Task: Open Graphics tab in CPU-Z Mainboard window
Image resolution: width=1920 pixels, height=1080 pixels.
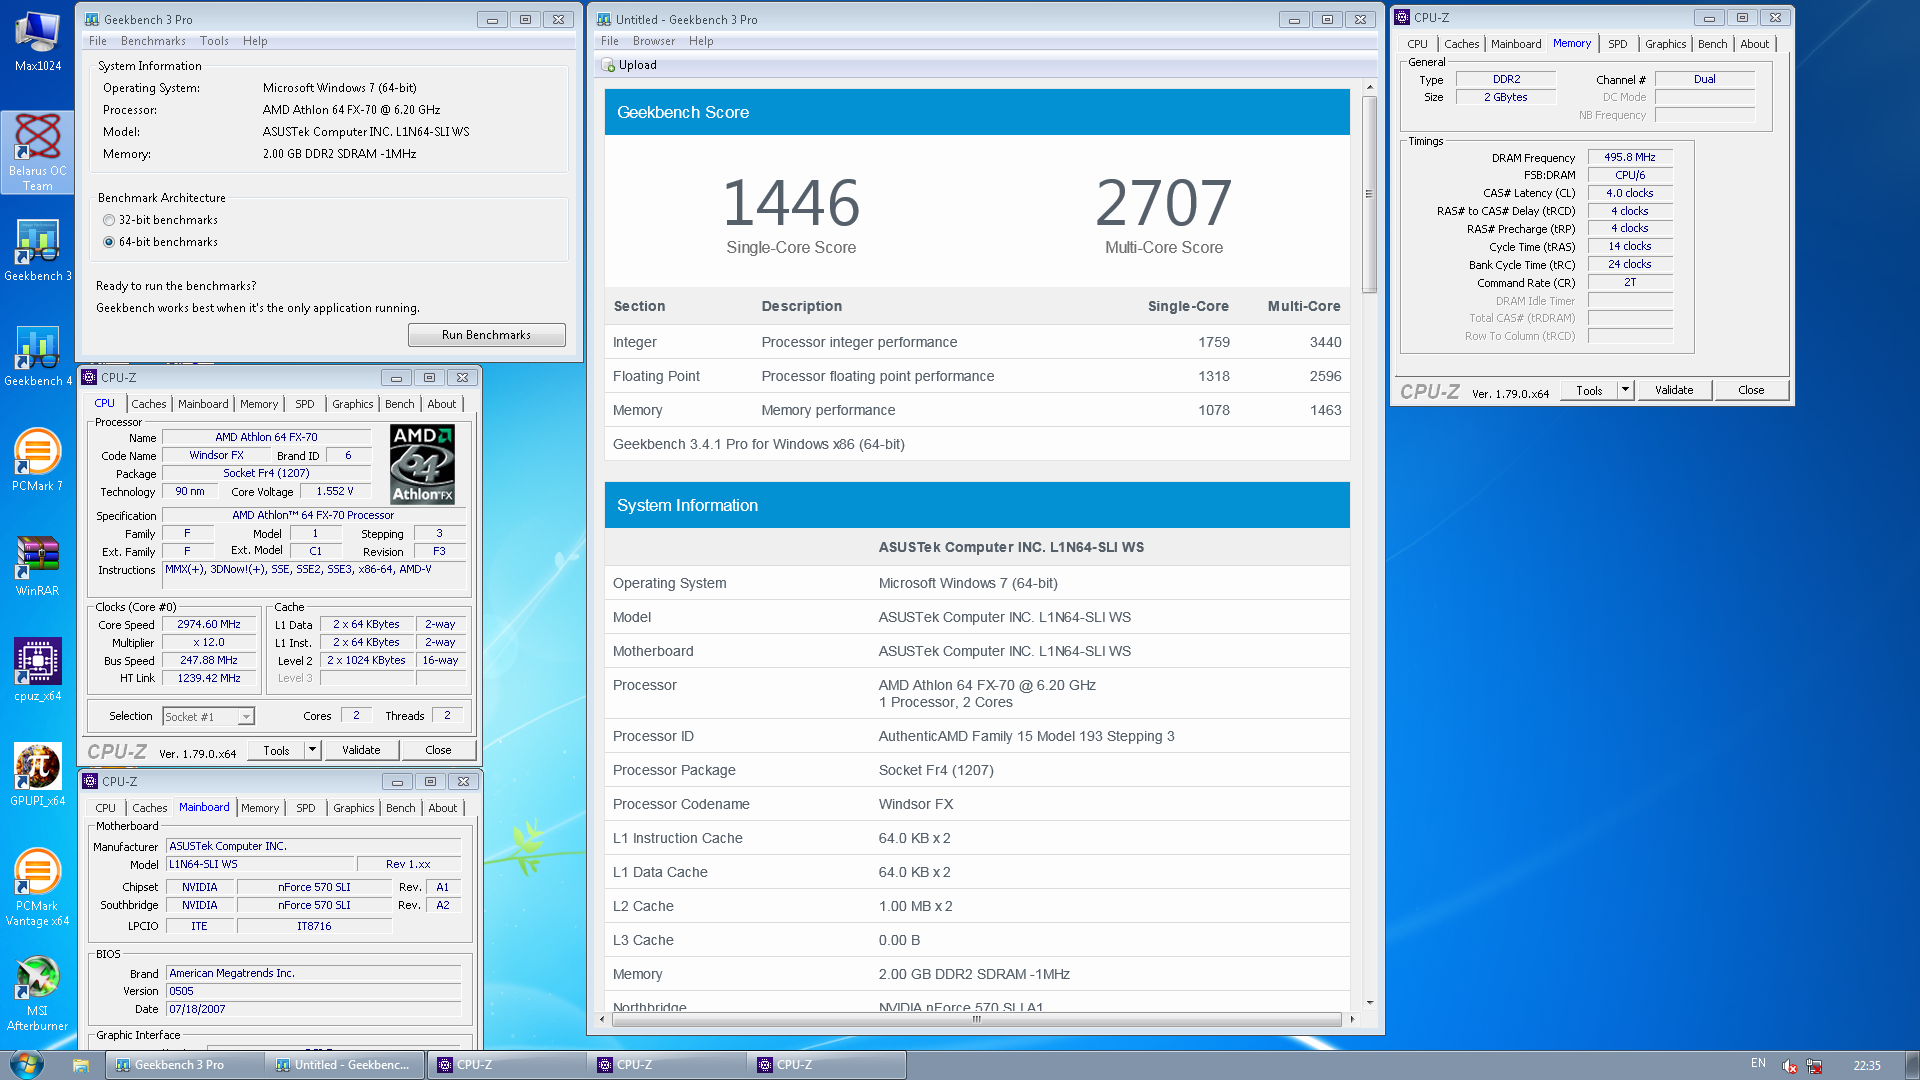Action: point(354,808)
